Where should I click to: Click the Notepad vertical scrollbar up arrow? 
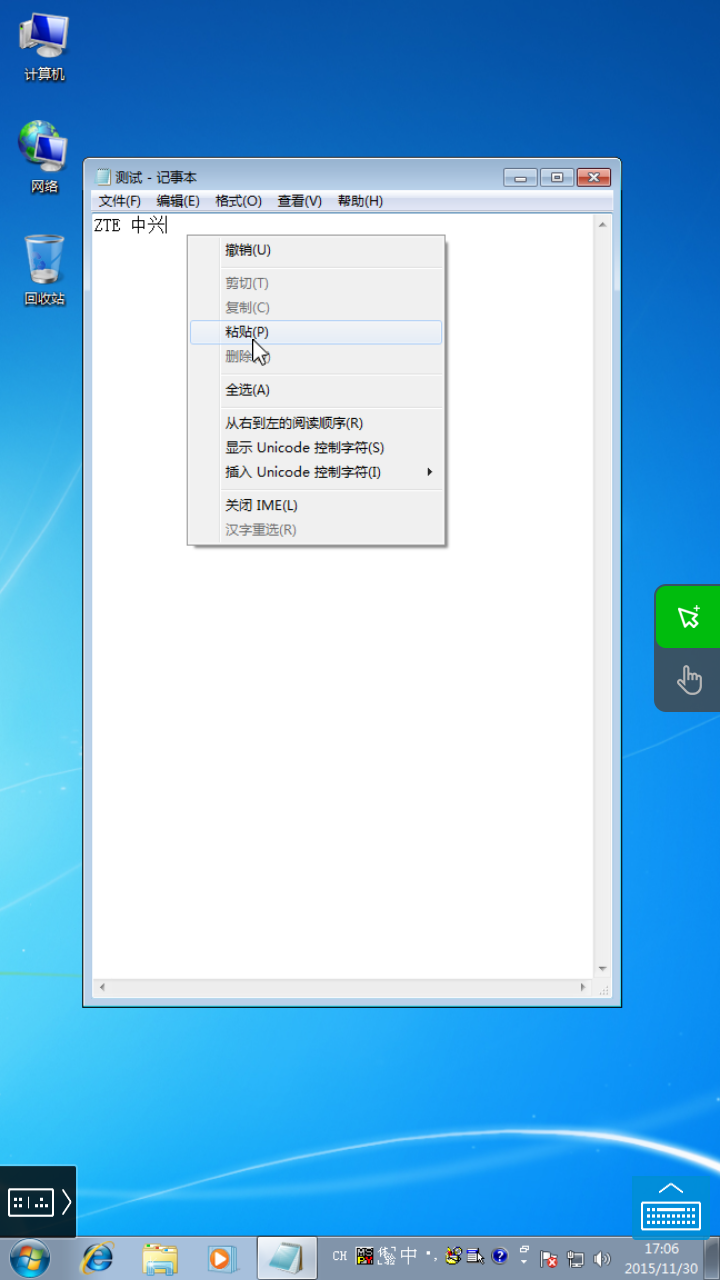pyautogui.click(x=602, y=224)
